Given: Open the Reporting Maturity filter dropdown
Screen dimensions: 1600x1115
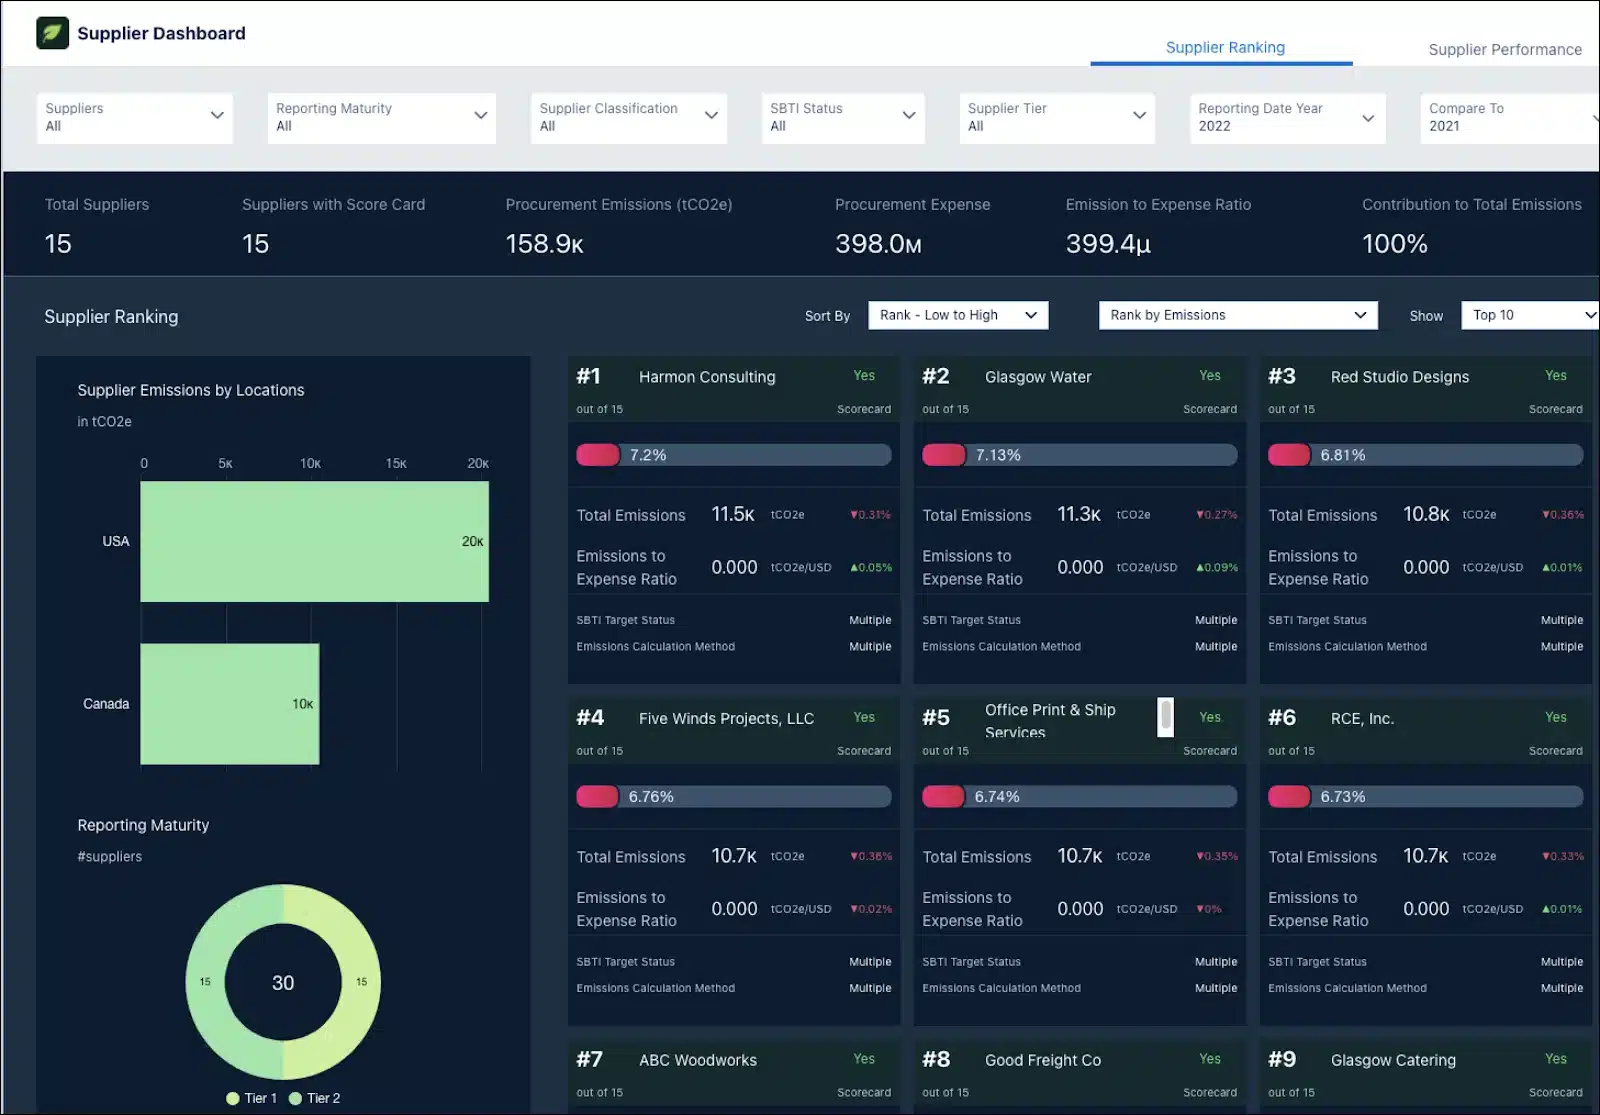Looking at the screenshot, I should (381, 118).
